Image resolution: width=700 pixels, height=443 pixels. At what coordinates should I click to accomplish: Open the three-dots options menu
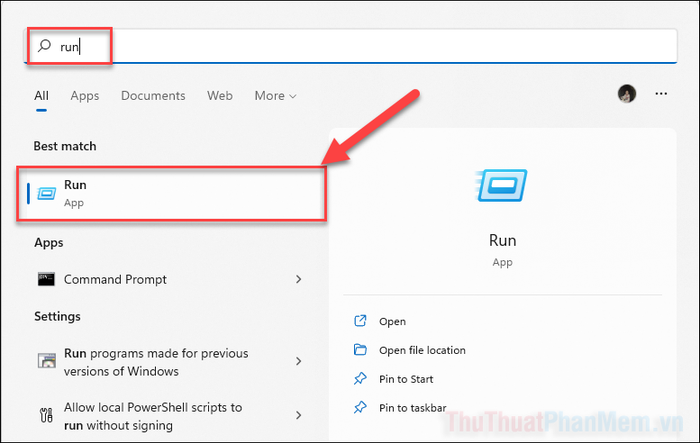[x=661, y=94]
